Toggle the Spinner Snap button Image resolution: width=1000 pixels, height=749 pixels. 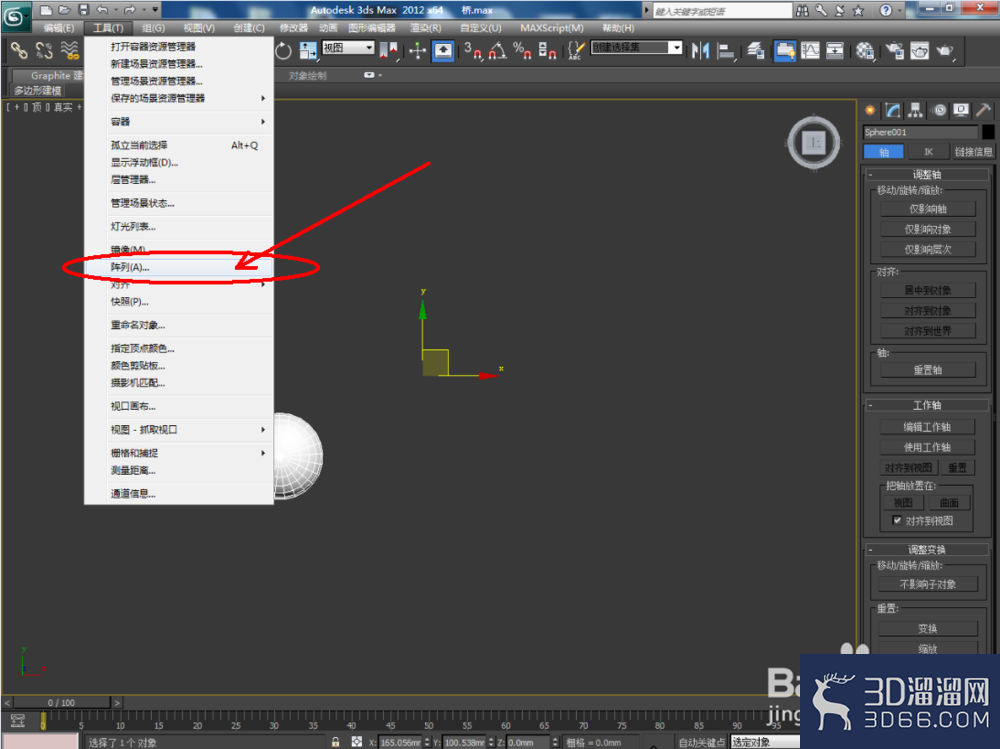pos(547,50)
